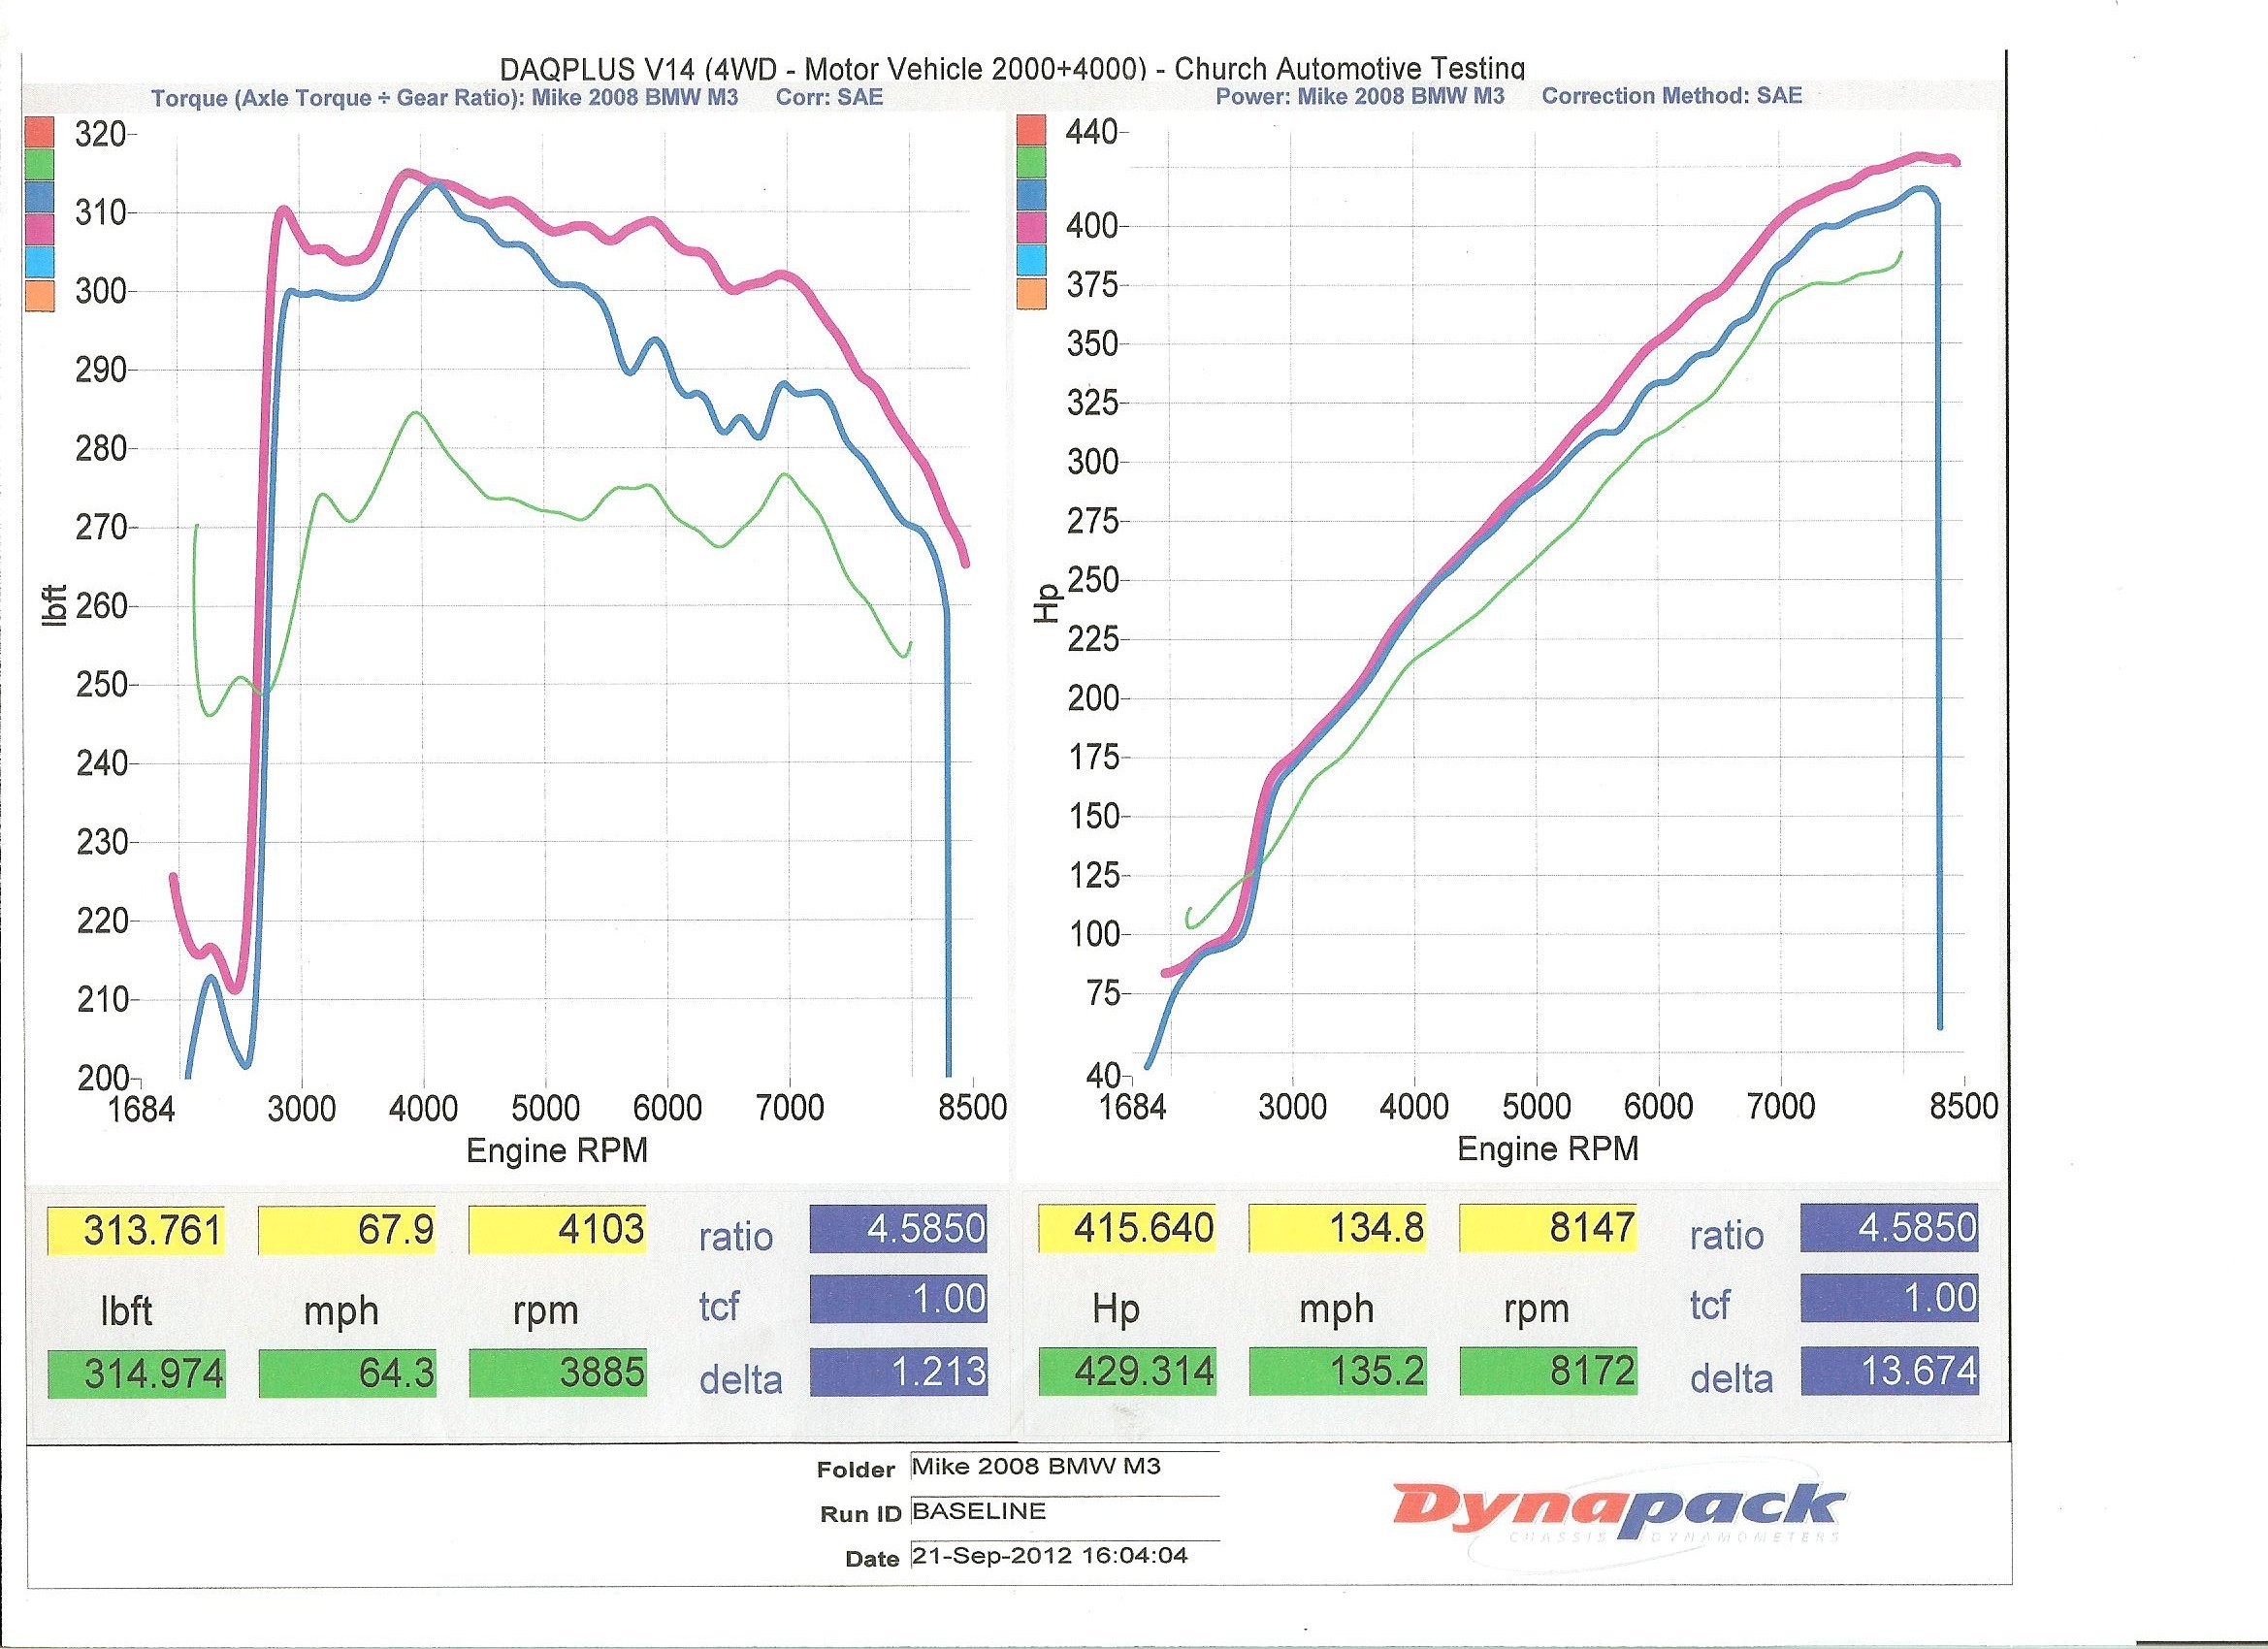Click power delta value 13.674
2268x1649 pixels.
coord(1889,1371)
